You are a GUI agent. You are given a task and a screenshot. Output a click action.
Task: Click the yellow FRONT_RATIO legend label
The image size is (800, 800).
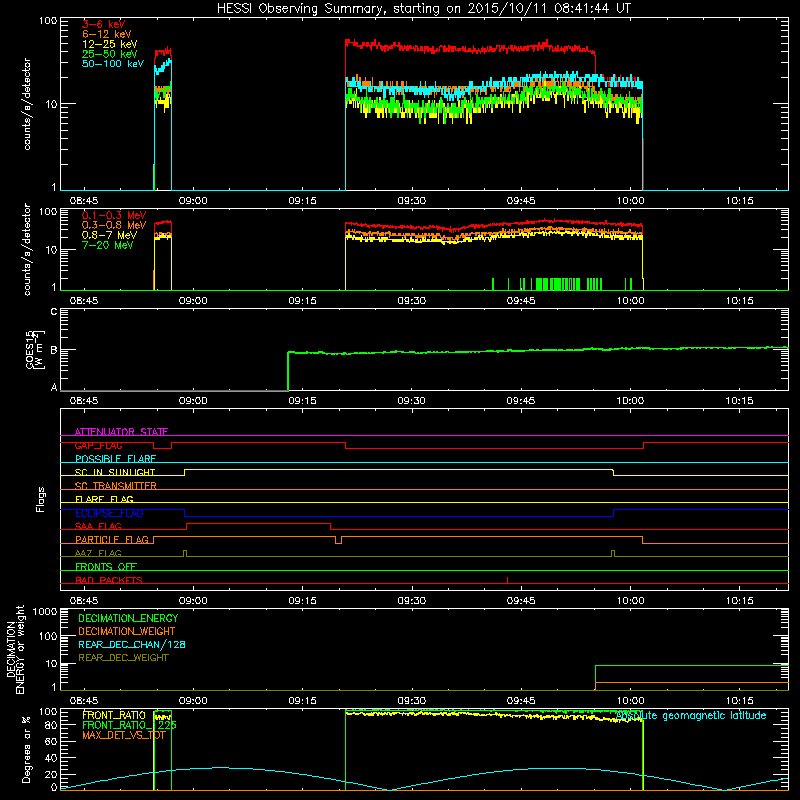(114, 715)
